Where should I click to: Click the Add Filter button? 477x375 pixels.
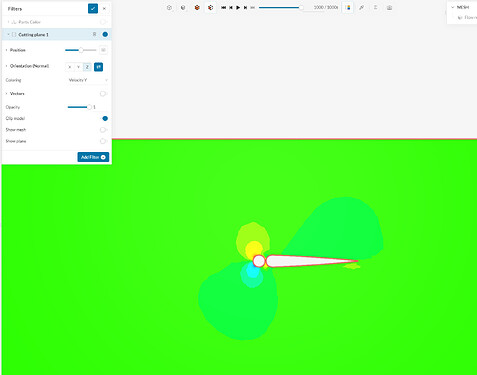[93, 157]
